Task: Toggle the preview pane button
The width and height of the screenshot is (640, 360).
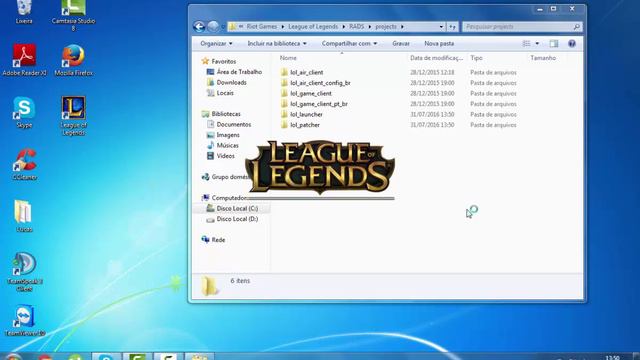Action: pos(553,43)
